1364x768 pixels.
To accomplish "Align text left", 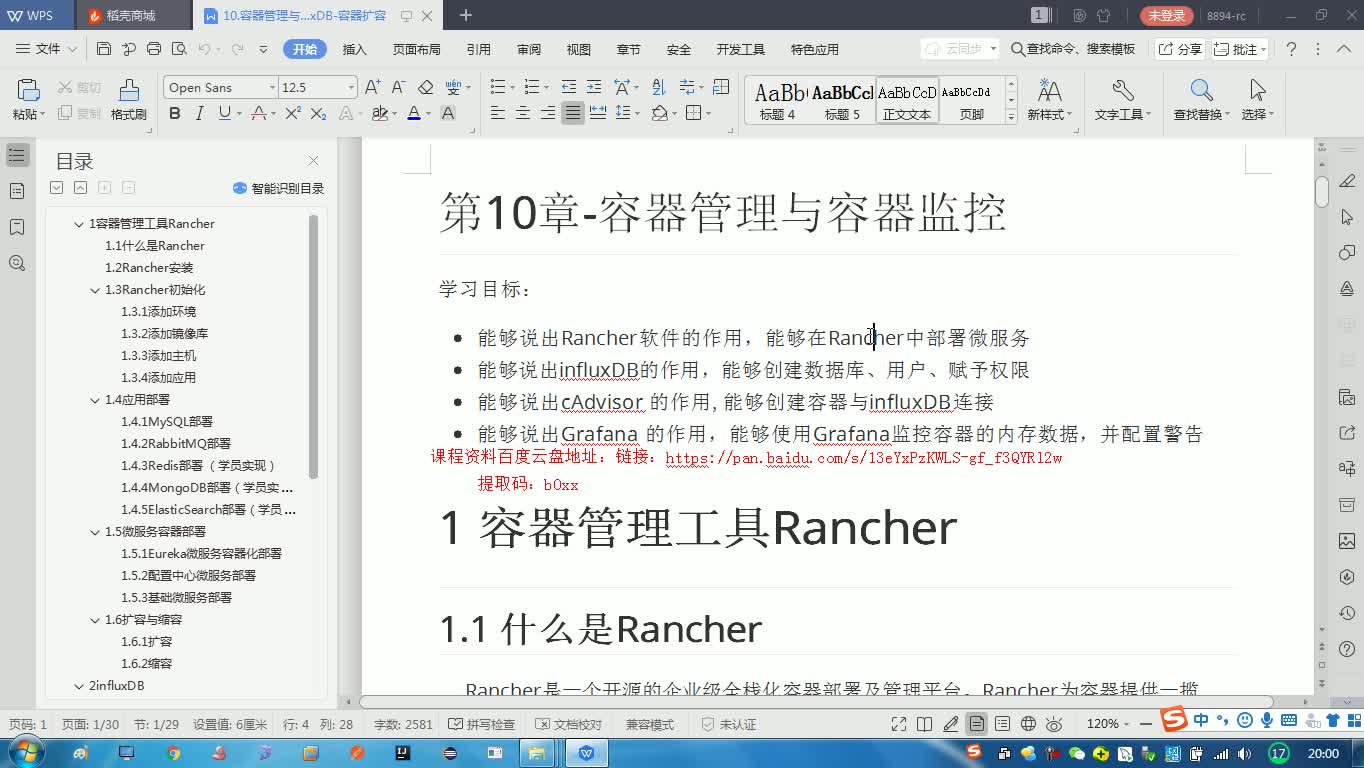I will [497, 114].
